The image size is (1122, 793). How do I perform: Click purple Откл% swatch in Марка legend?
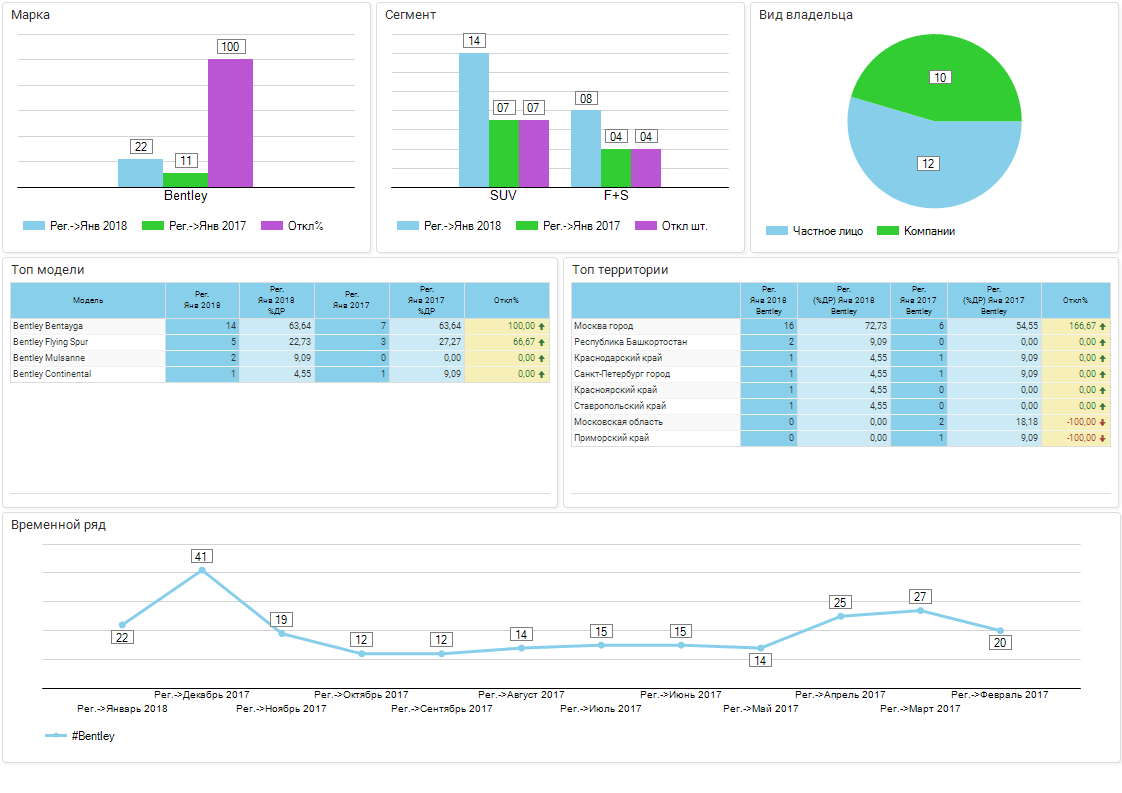[x=272, y=225]
